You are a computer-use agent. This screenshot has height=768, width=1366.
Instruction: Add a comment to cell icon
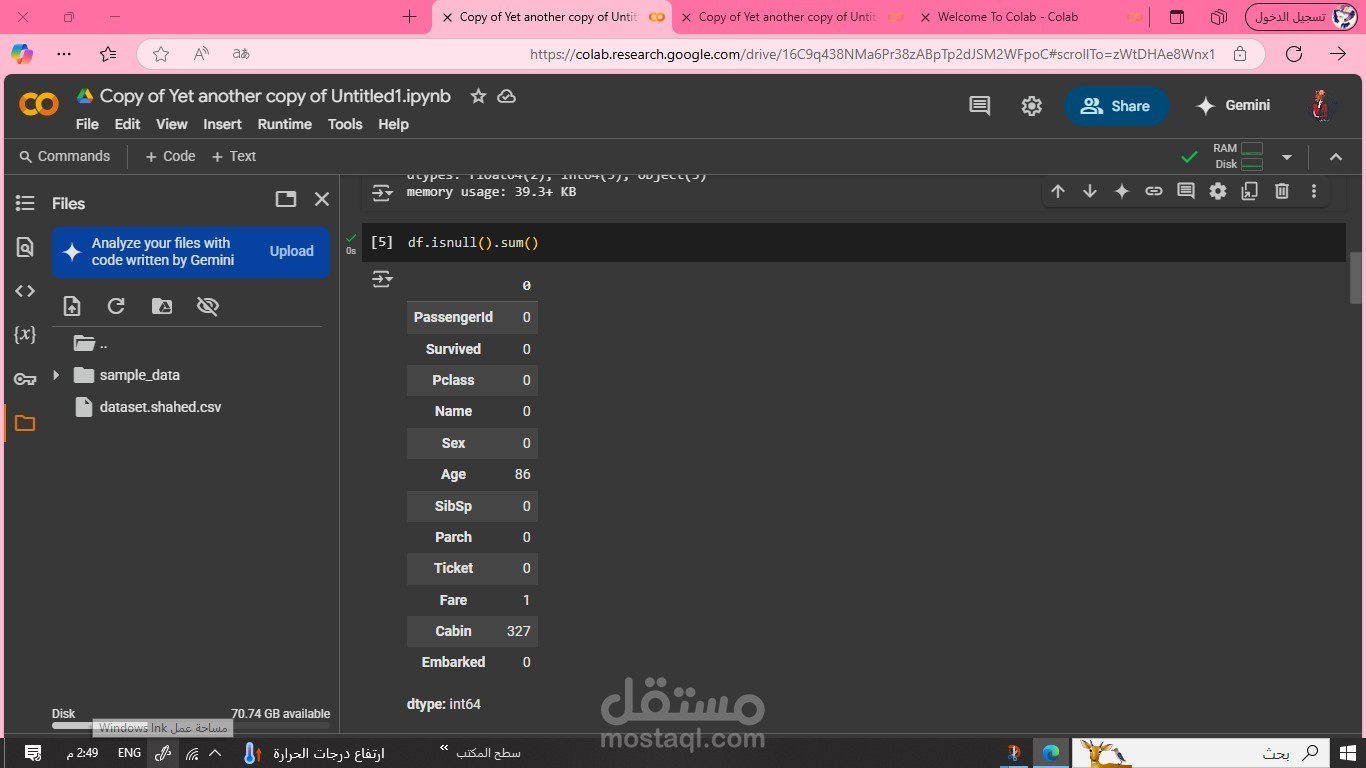coord(1186,191)
